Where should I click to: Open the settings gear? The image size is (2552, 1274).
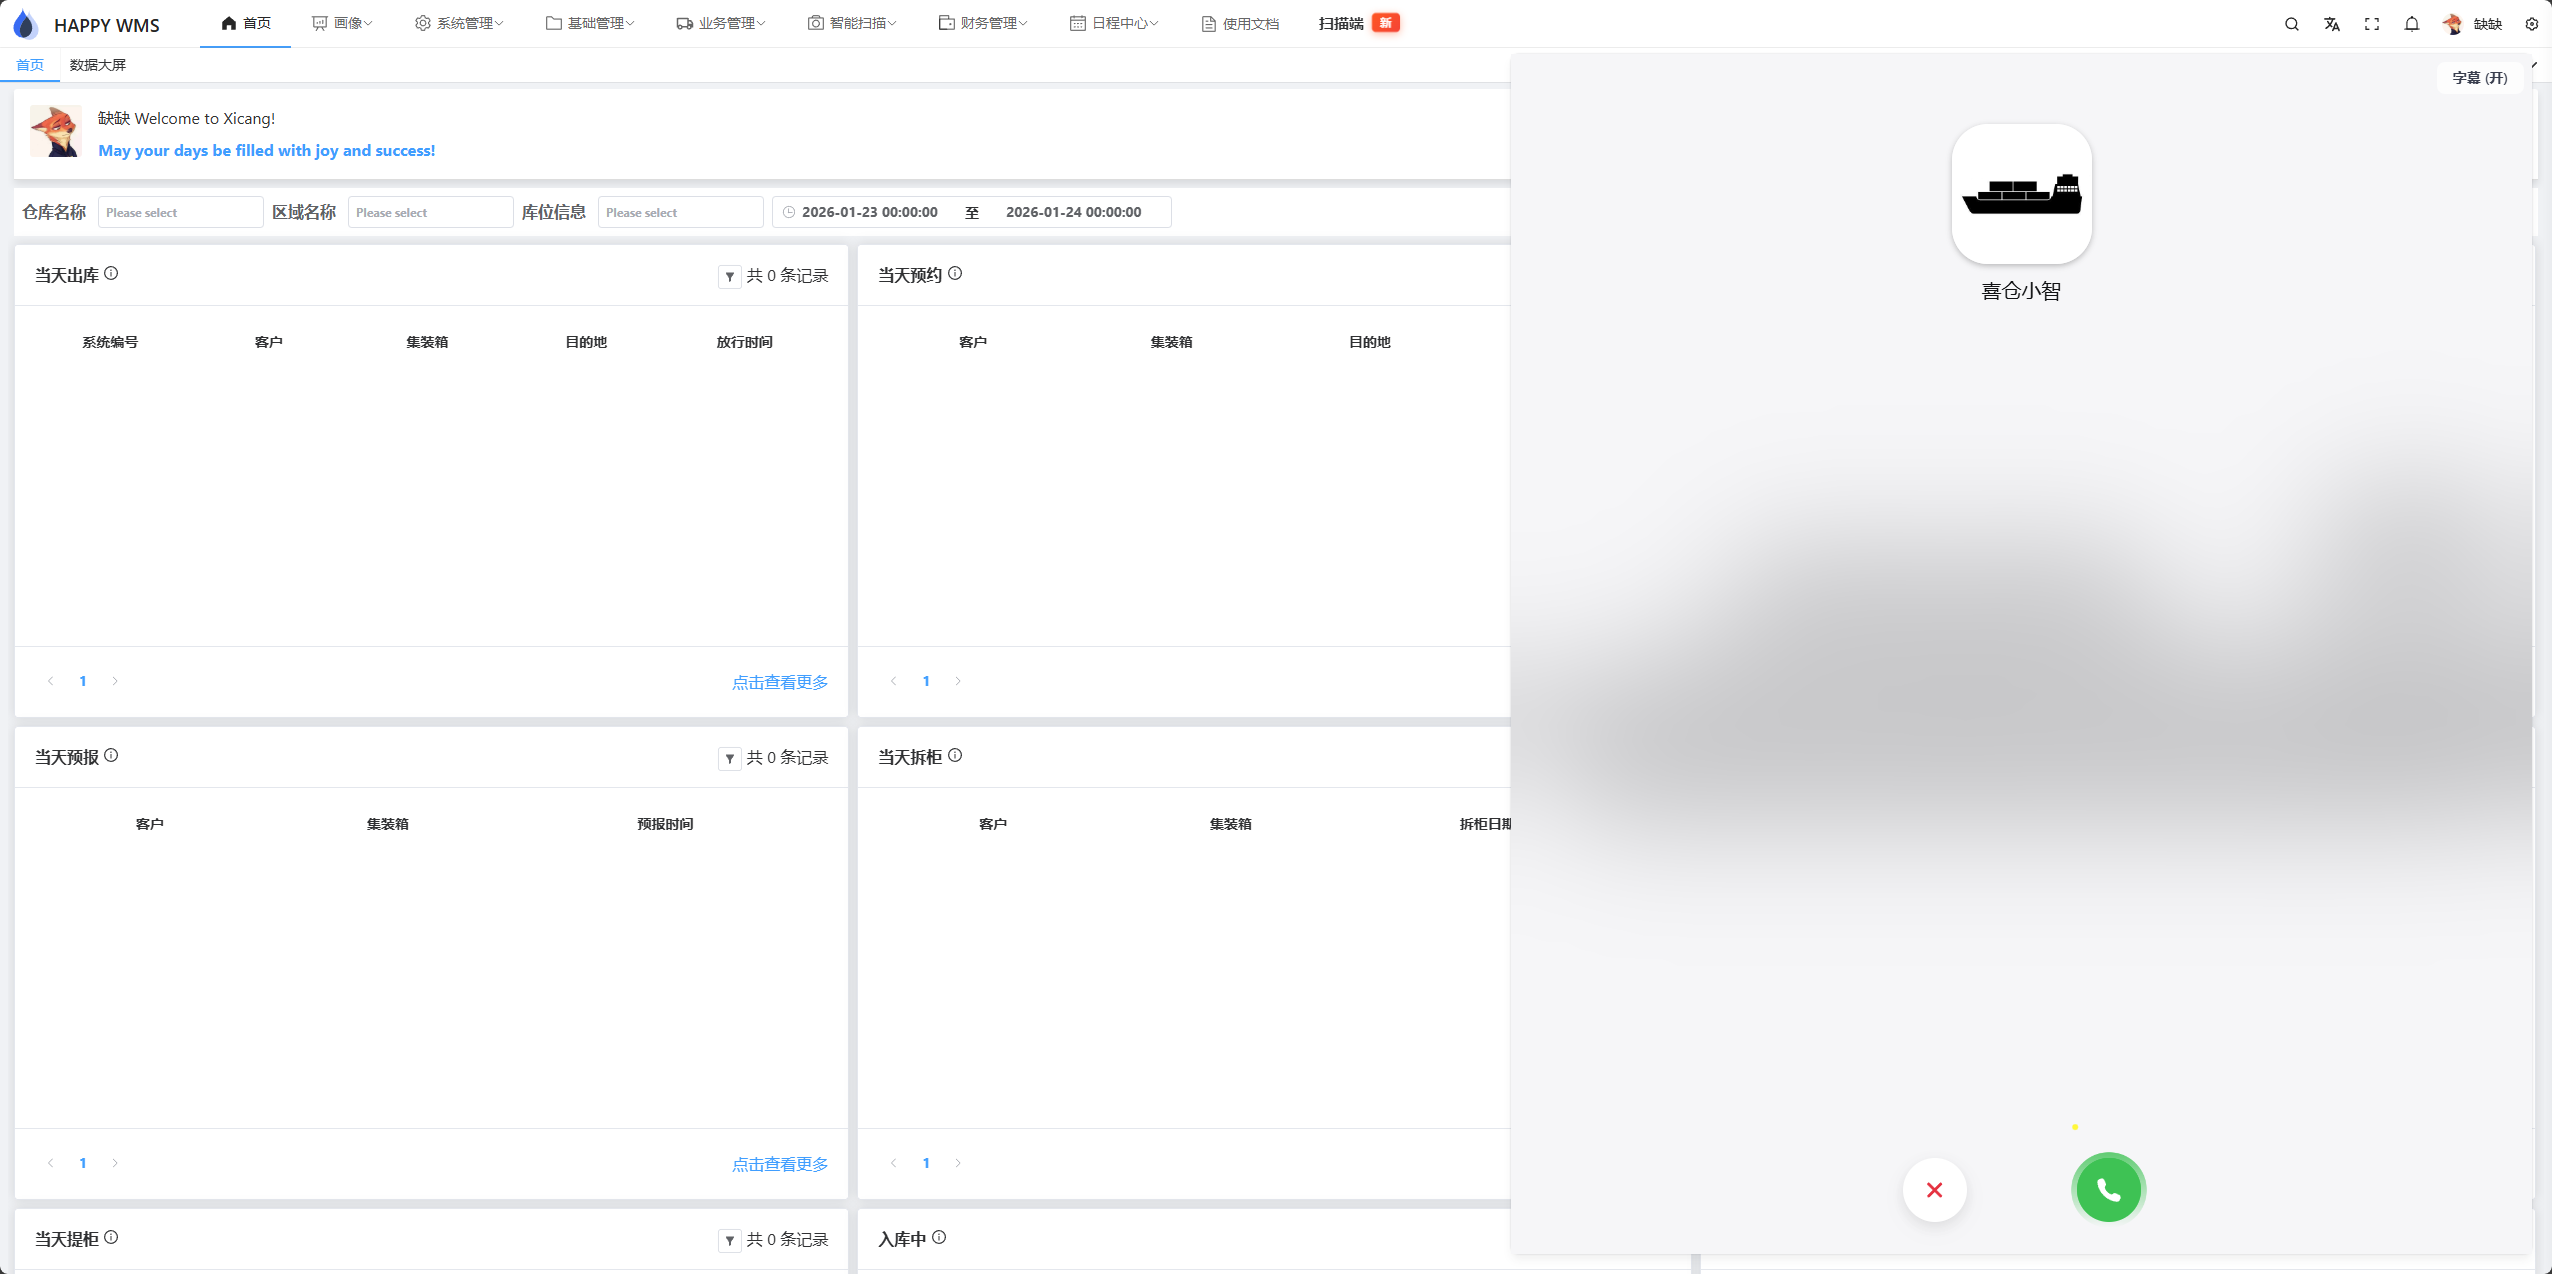coord(2532,23)
